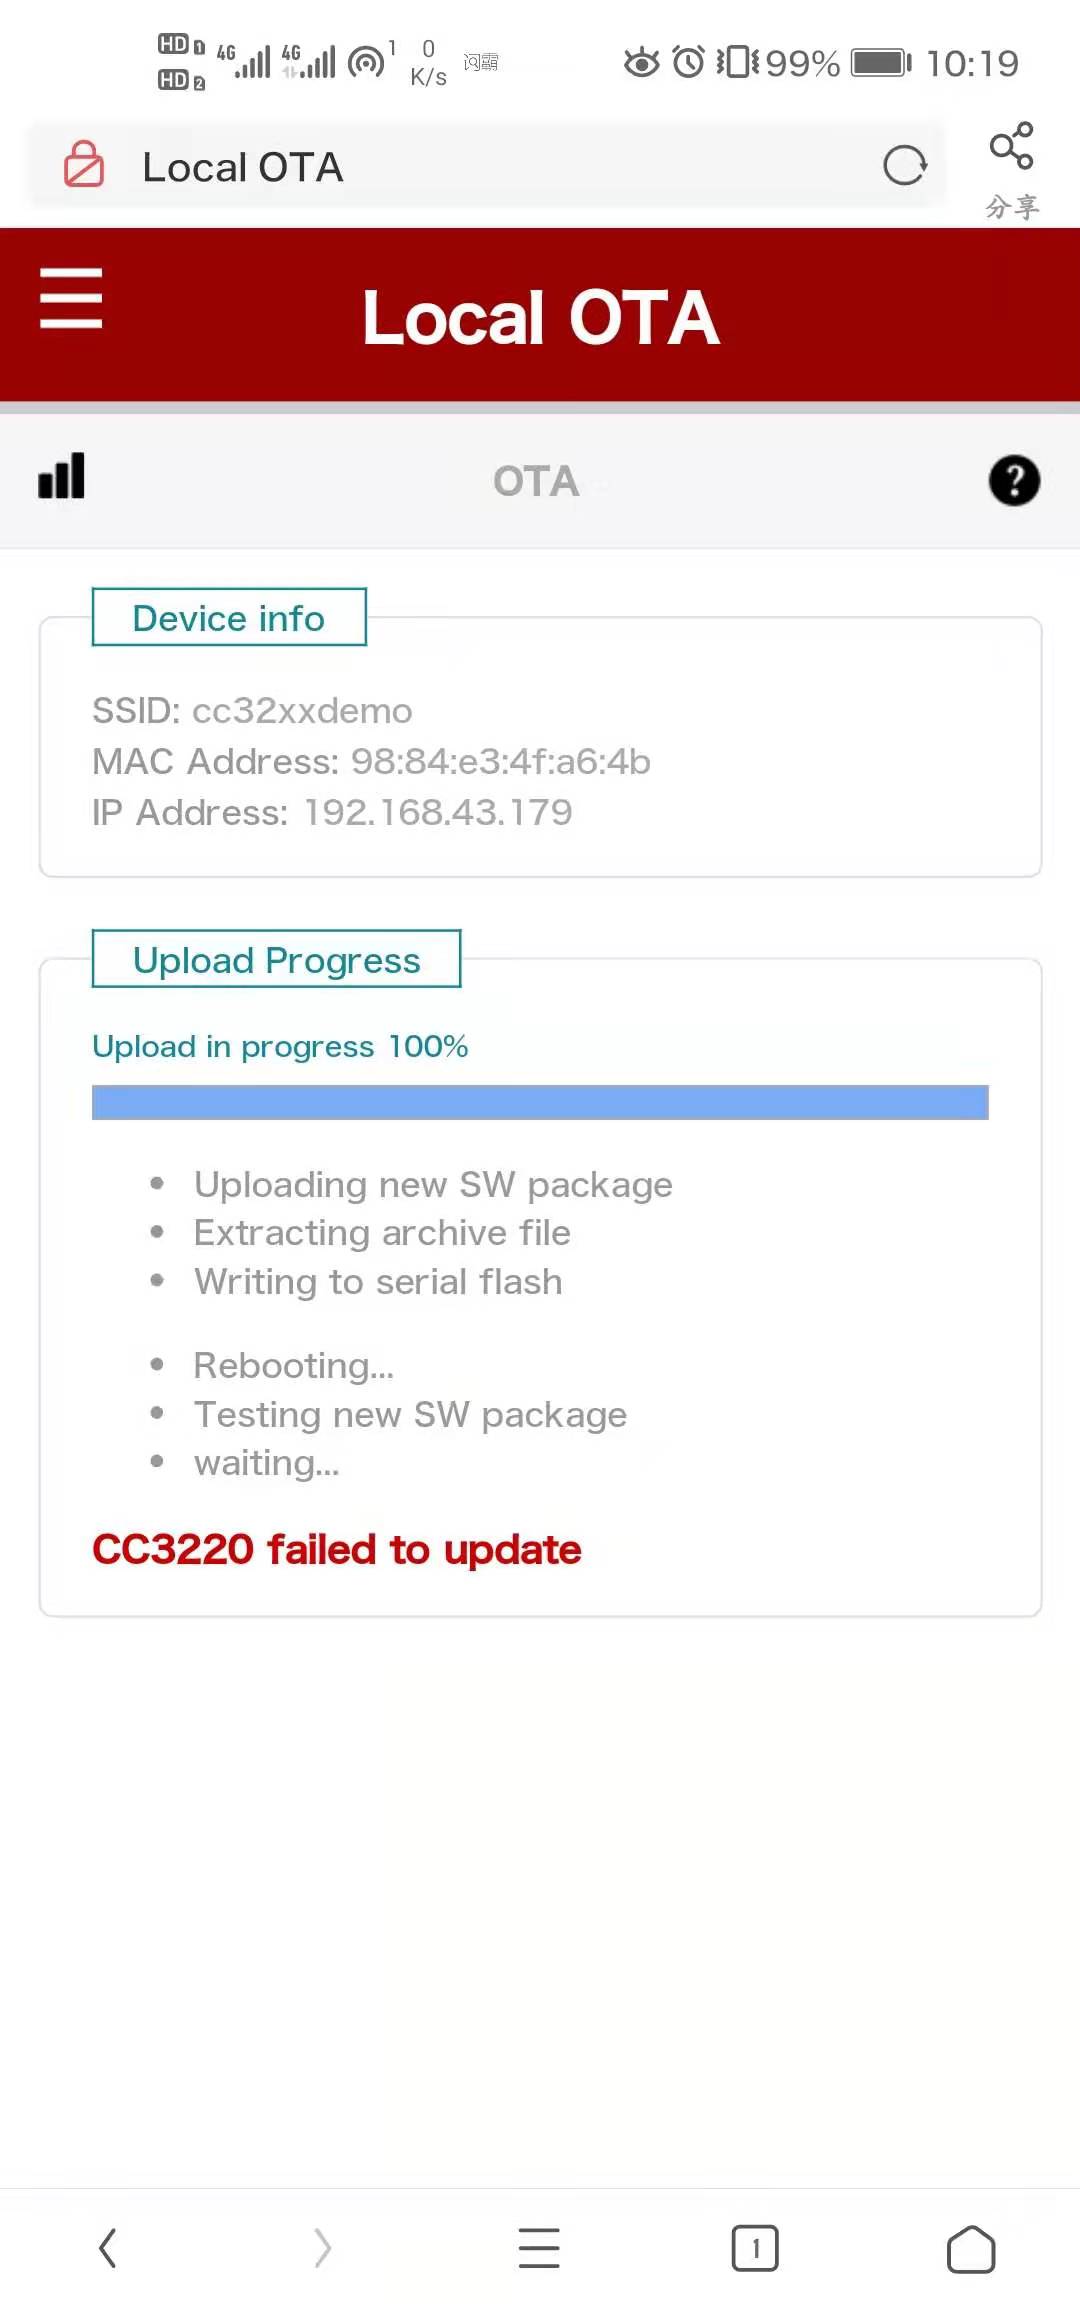1080x2310 pixels.
Task: Open the help question mark icon
Action: click(x=1014, y=481)
